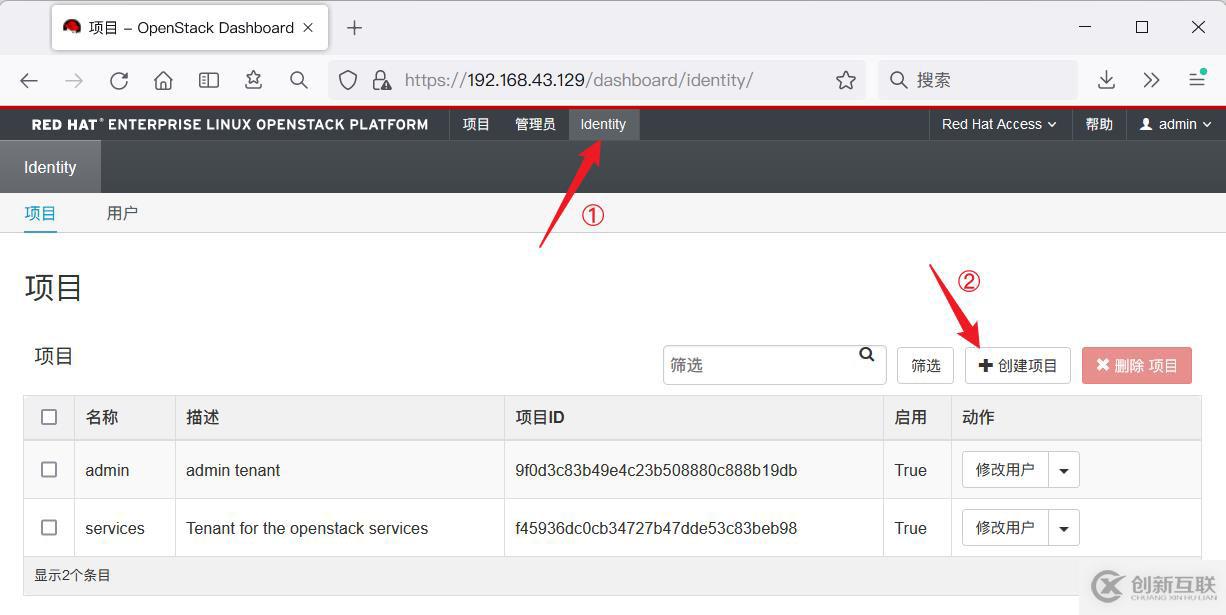Expand actions dropdown for services project
1226x615 pixels.
tap(1064, 528)
